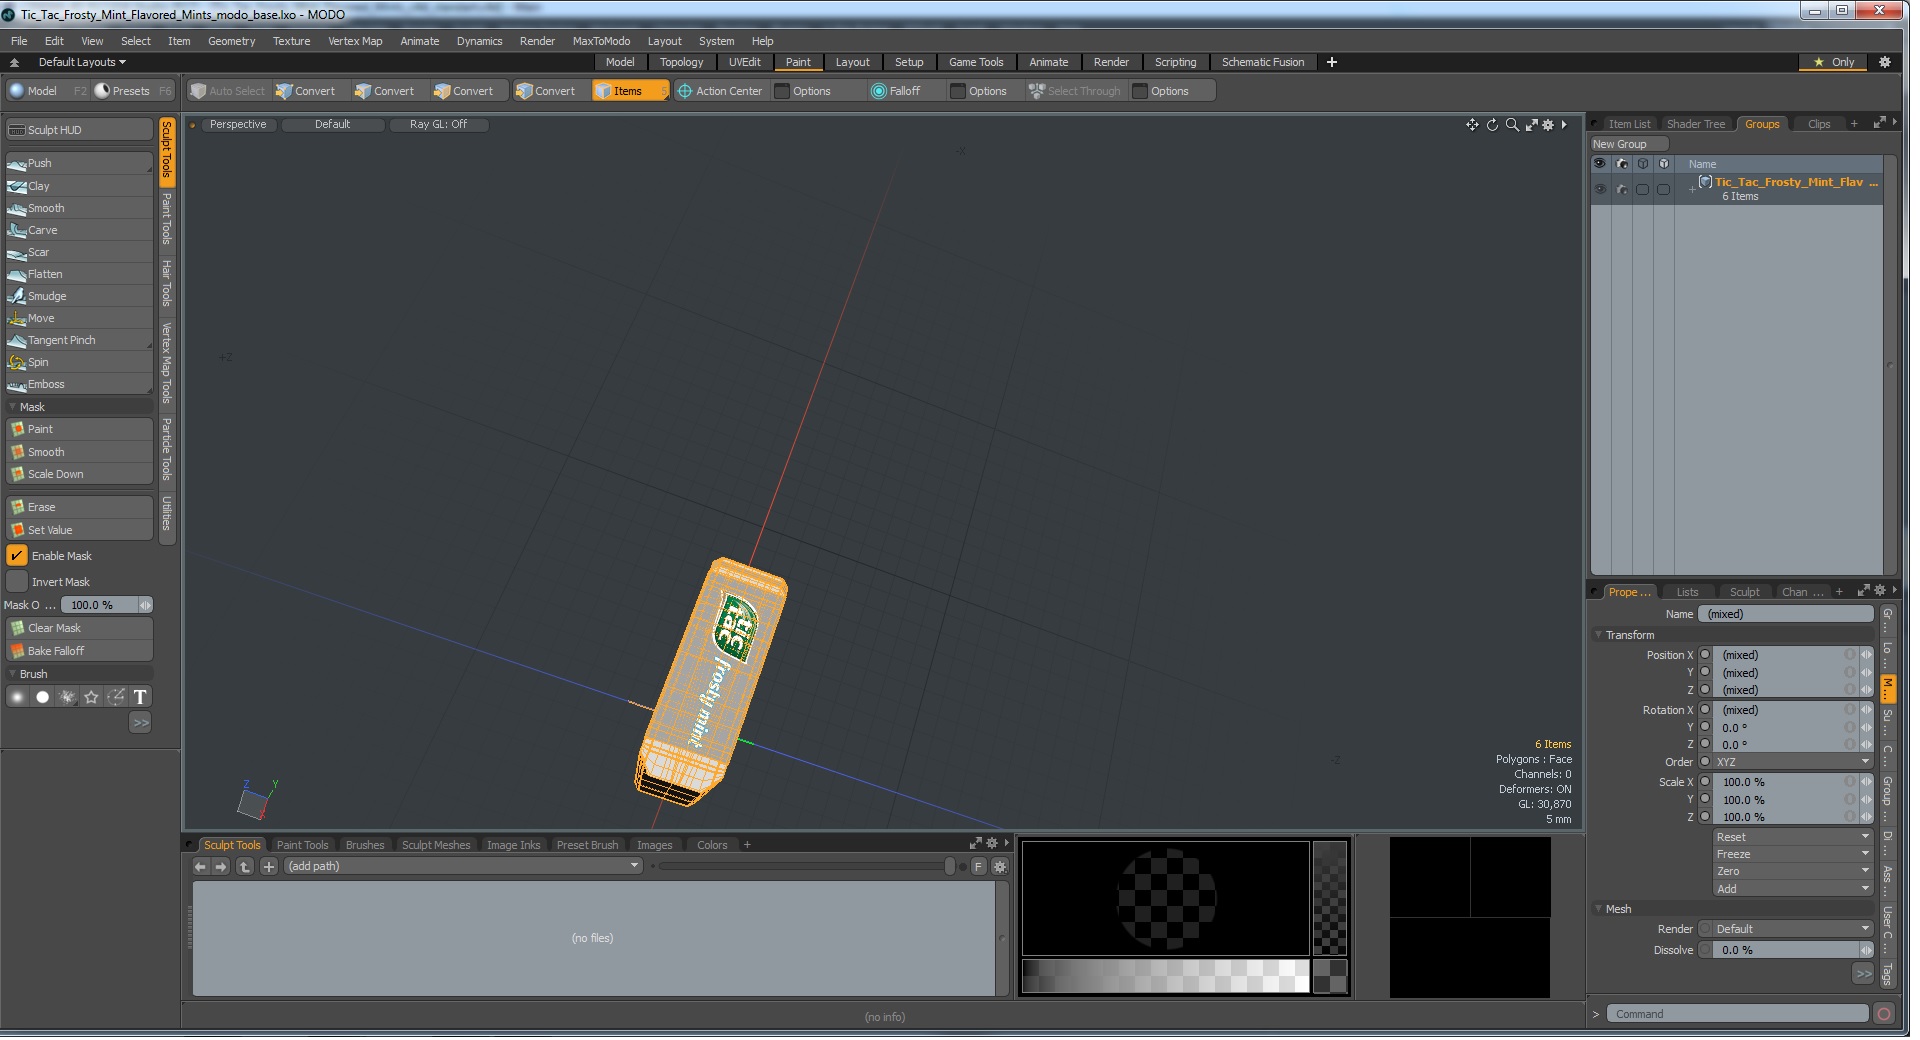Toggle visibility eye of Tic_Tac group
The width and height of the screenshot is (1920, 1040).
pyautogui.click(x=1600, y=189)
